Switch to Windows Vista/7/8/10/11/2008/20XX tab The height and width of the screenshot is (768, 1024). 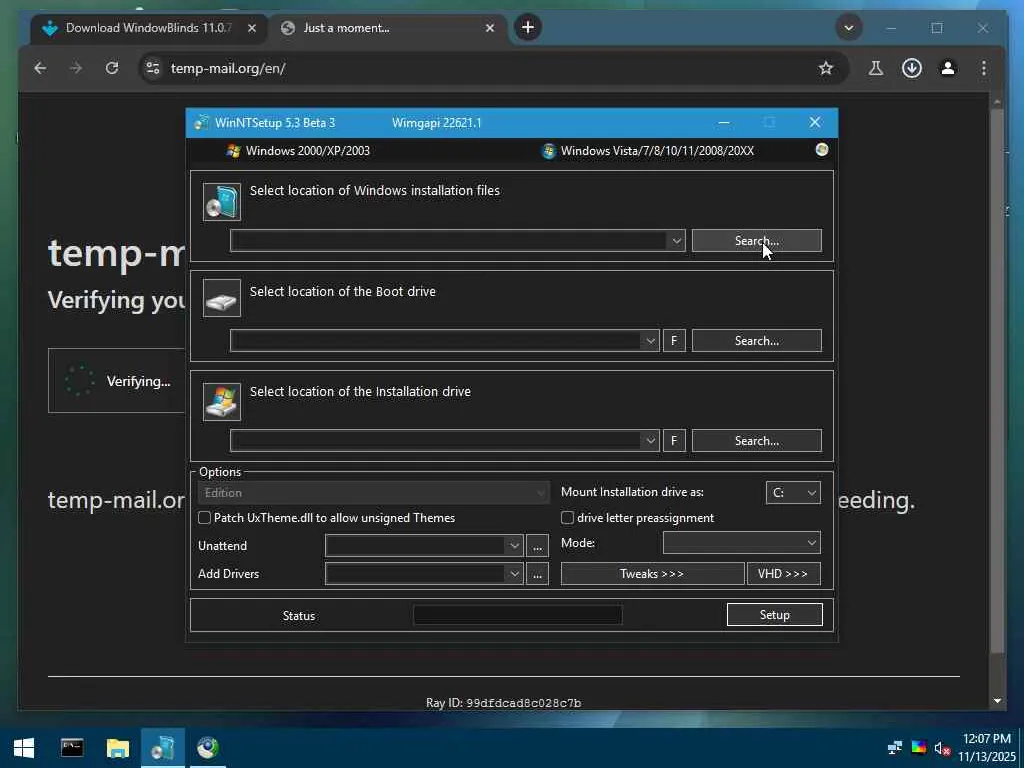(648, 151)
